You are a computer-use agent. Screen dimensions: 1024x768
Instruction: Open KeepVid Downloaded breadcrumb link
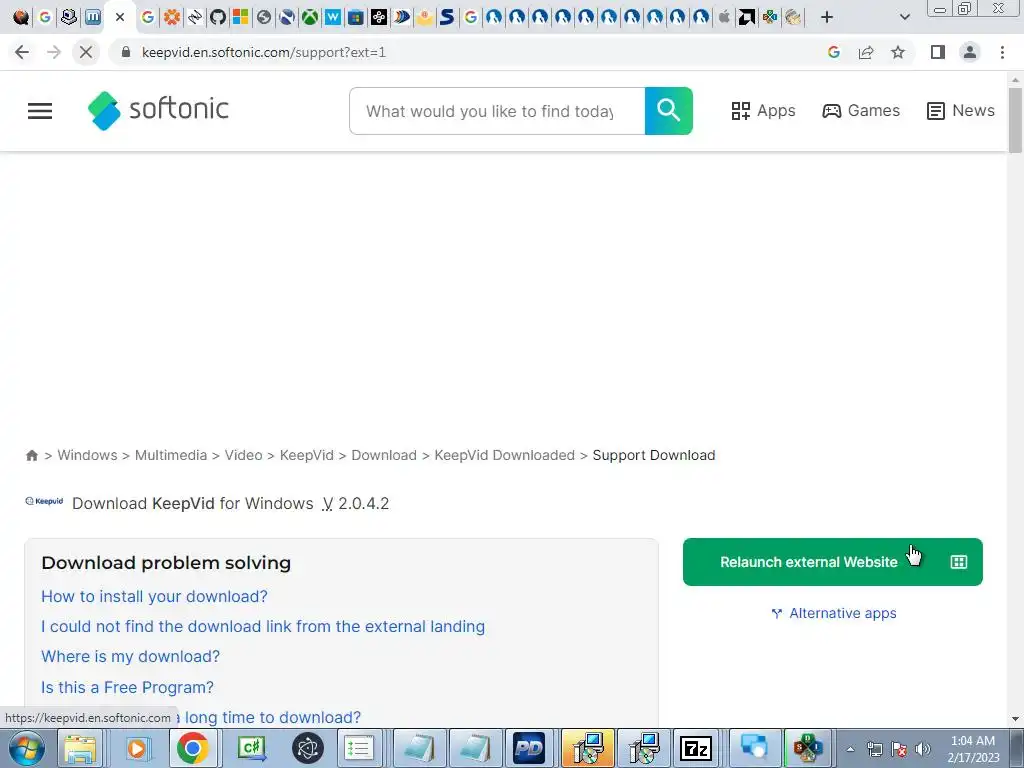[505, 455]
